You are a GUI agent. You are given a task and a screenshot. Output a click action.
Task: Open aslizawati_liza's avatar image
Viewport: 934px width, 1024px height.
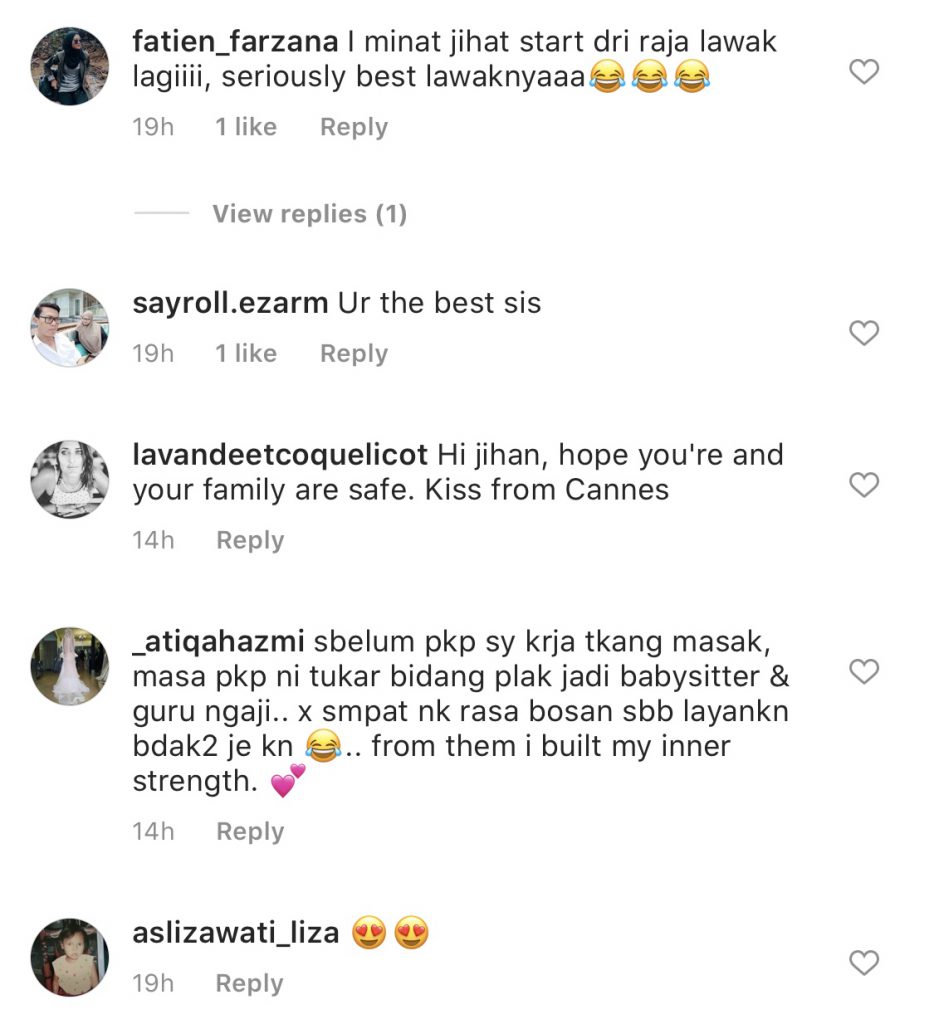[x=70, y=957]
